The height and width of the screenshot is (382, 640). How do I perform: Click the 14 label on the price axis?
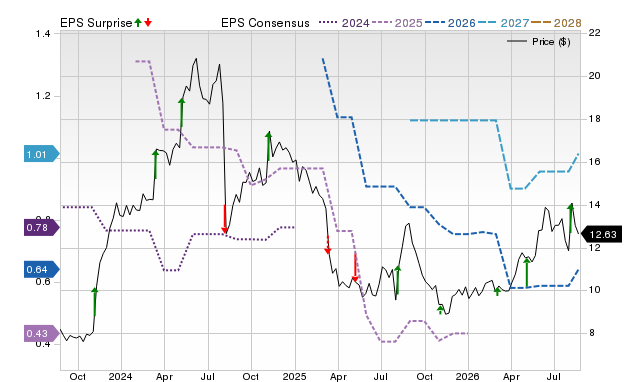click(595, 204)
